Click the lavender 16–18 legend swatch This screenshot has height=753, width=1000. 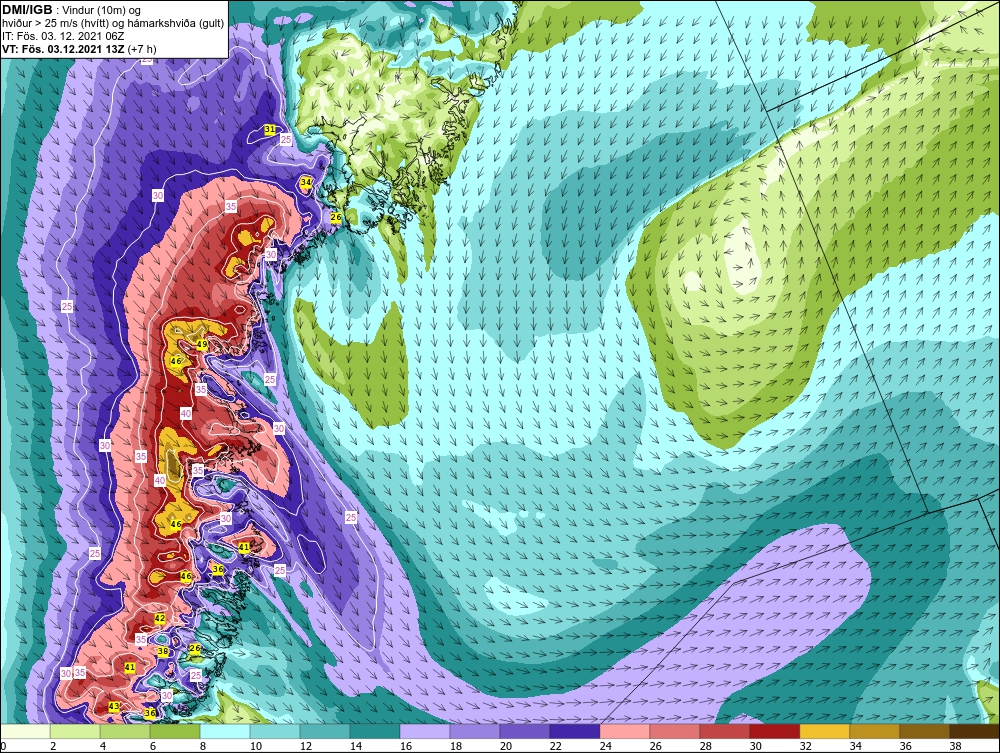tap(425, 731)
